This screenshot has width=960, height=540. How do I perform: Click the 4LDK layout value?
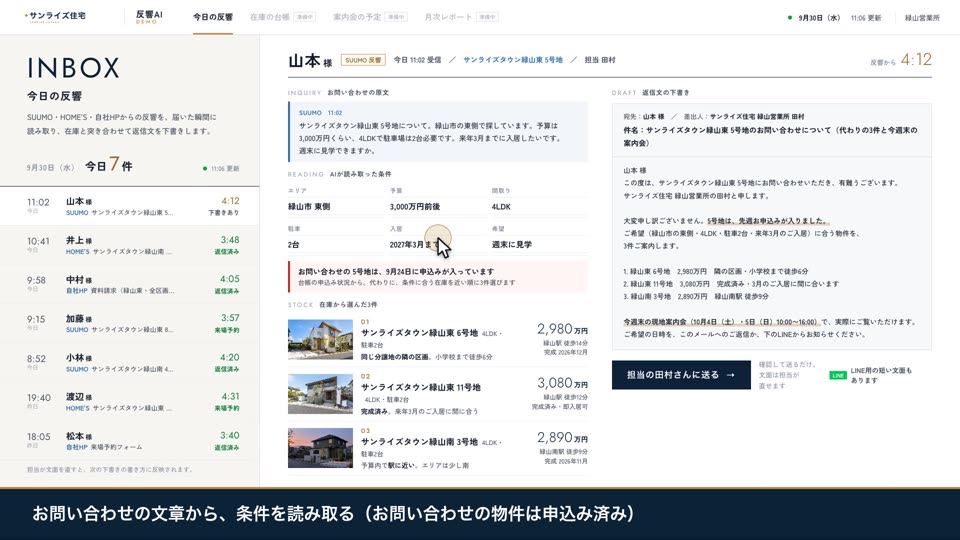click(x=501, y=207)
